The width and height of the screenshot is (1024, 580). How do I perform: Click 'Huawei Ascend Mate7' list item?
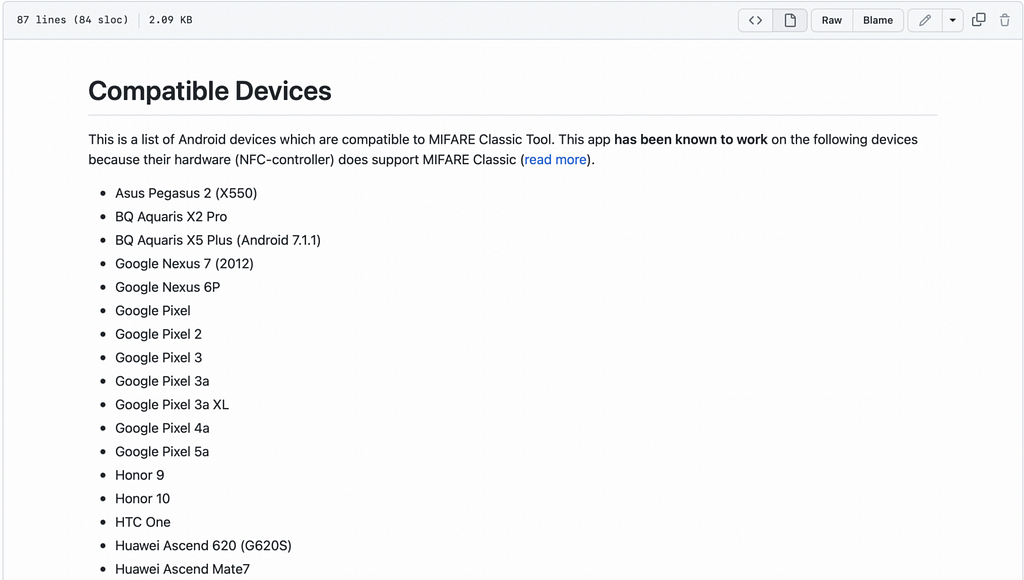click(183, 570)
